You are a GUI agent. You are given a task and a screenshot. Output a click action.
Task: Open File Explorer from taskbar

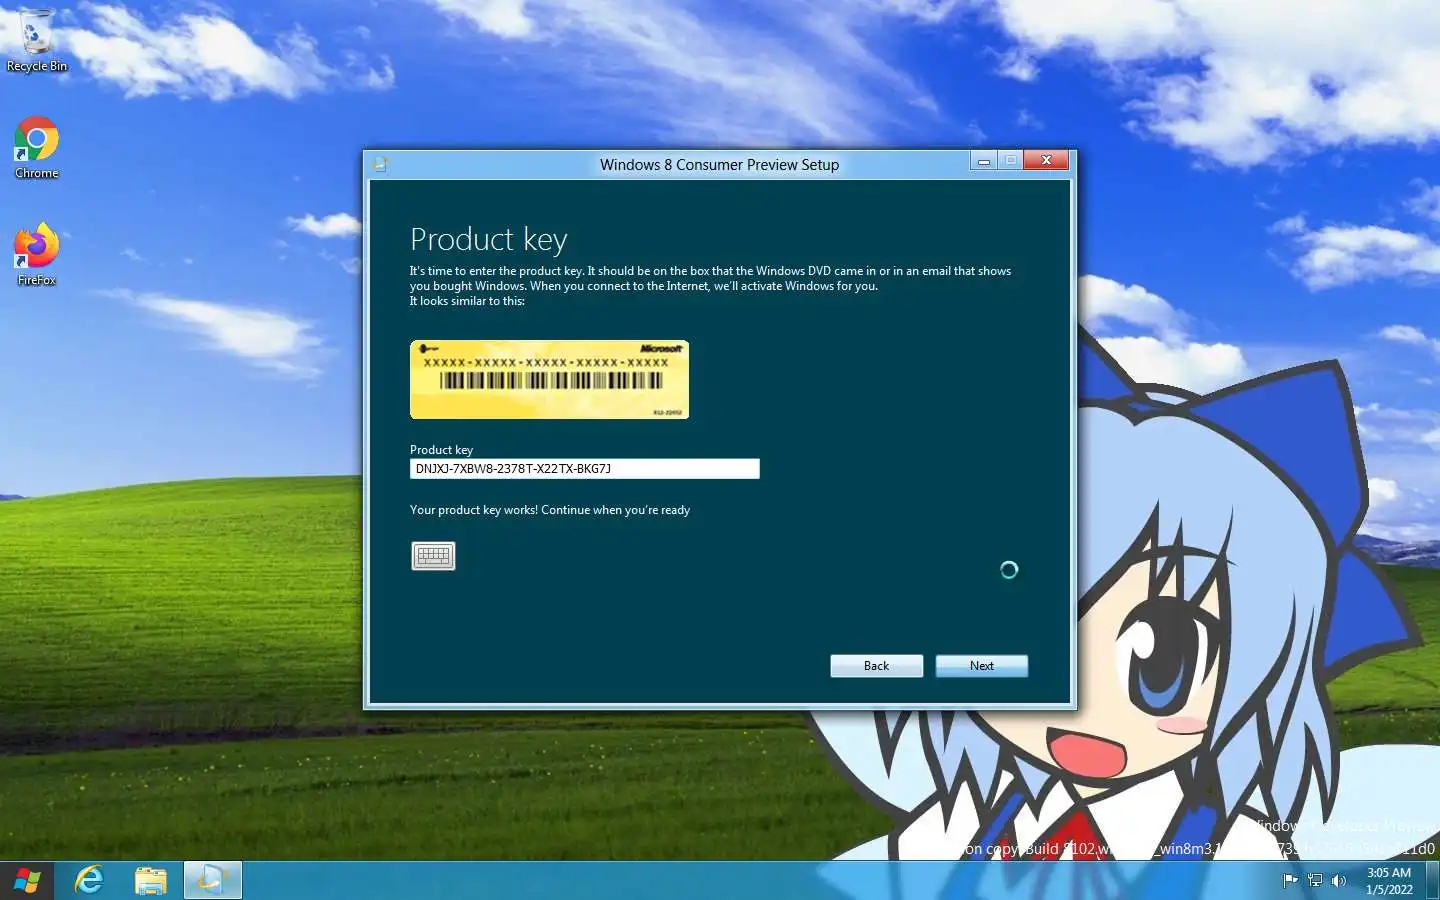point(151,881)
